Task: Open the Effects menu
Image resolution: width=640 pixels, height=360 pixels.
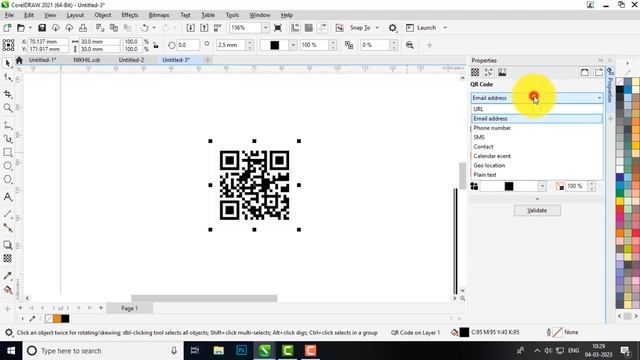Action: click(130, 15)
